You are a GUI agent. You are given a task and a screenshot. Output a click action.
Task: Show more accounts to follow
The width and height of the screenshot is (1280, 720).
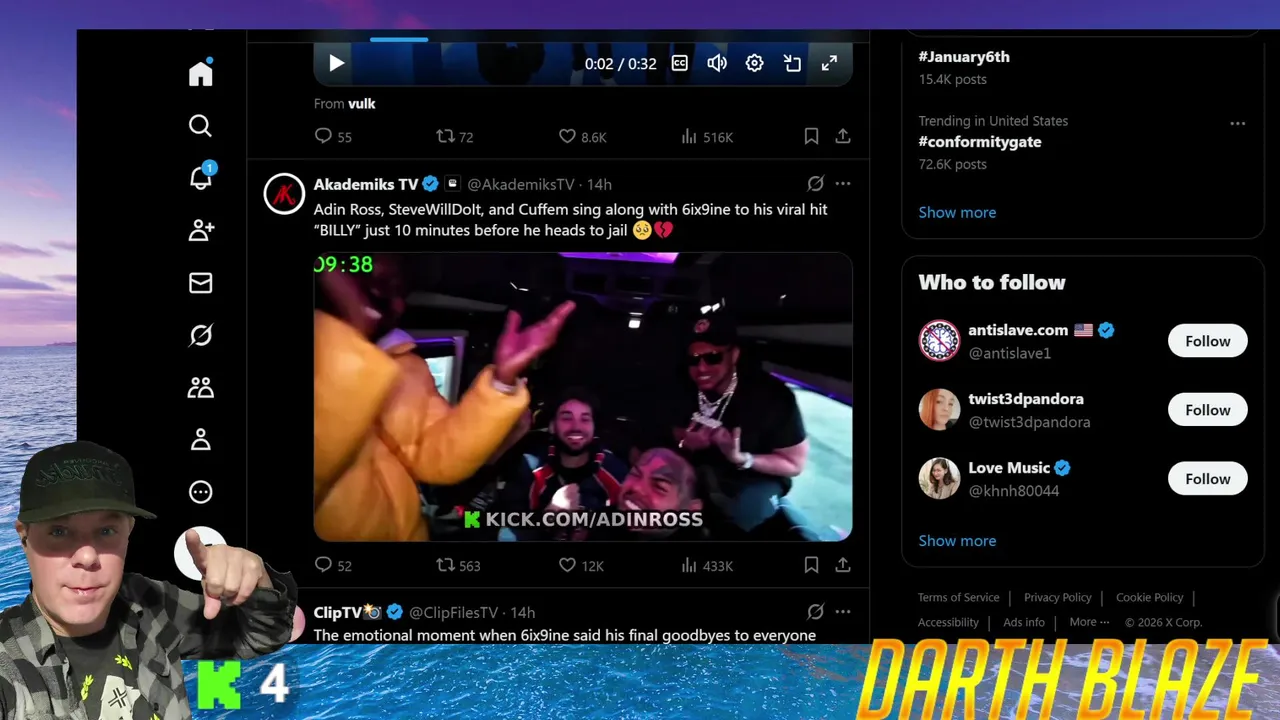pos(957,540)
